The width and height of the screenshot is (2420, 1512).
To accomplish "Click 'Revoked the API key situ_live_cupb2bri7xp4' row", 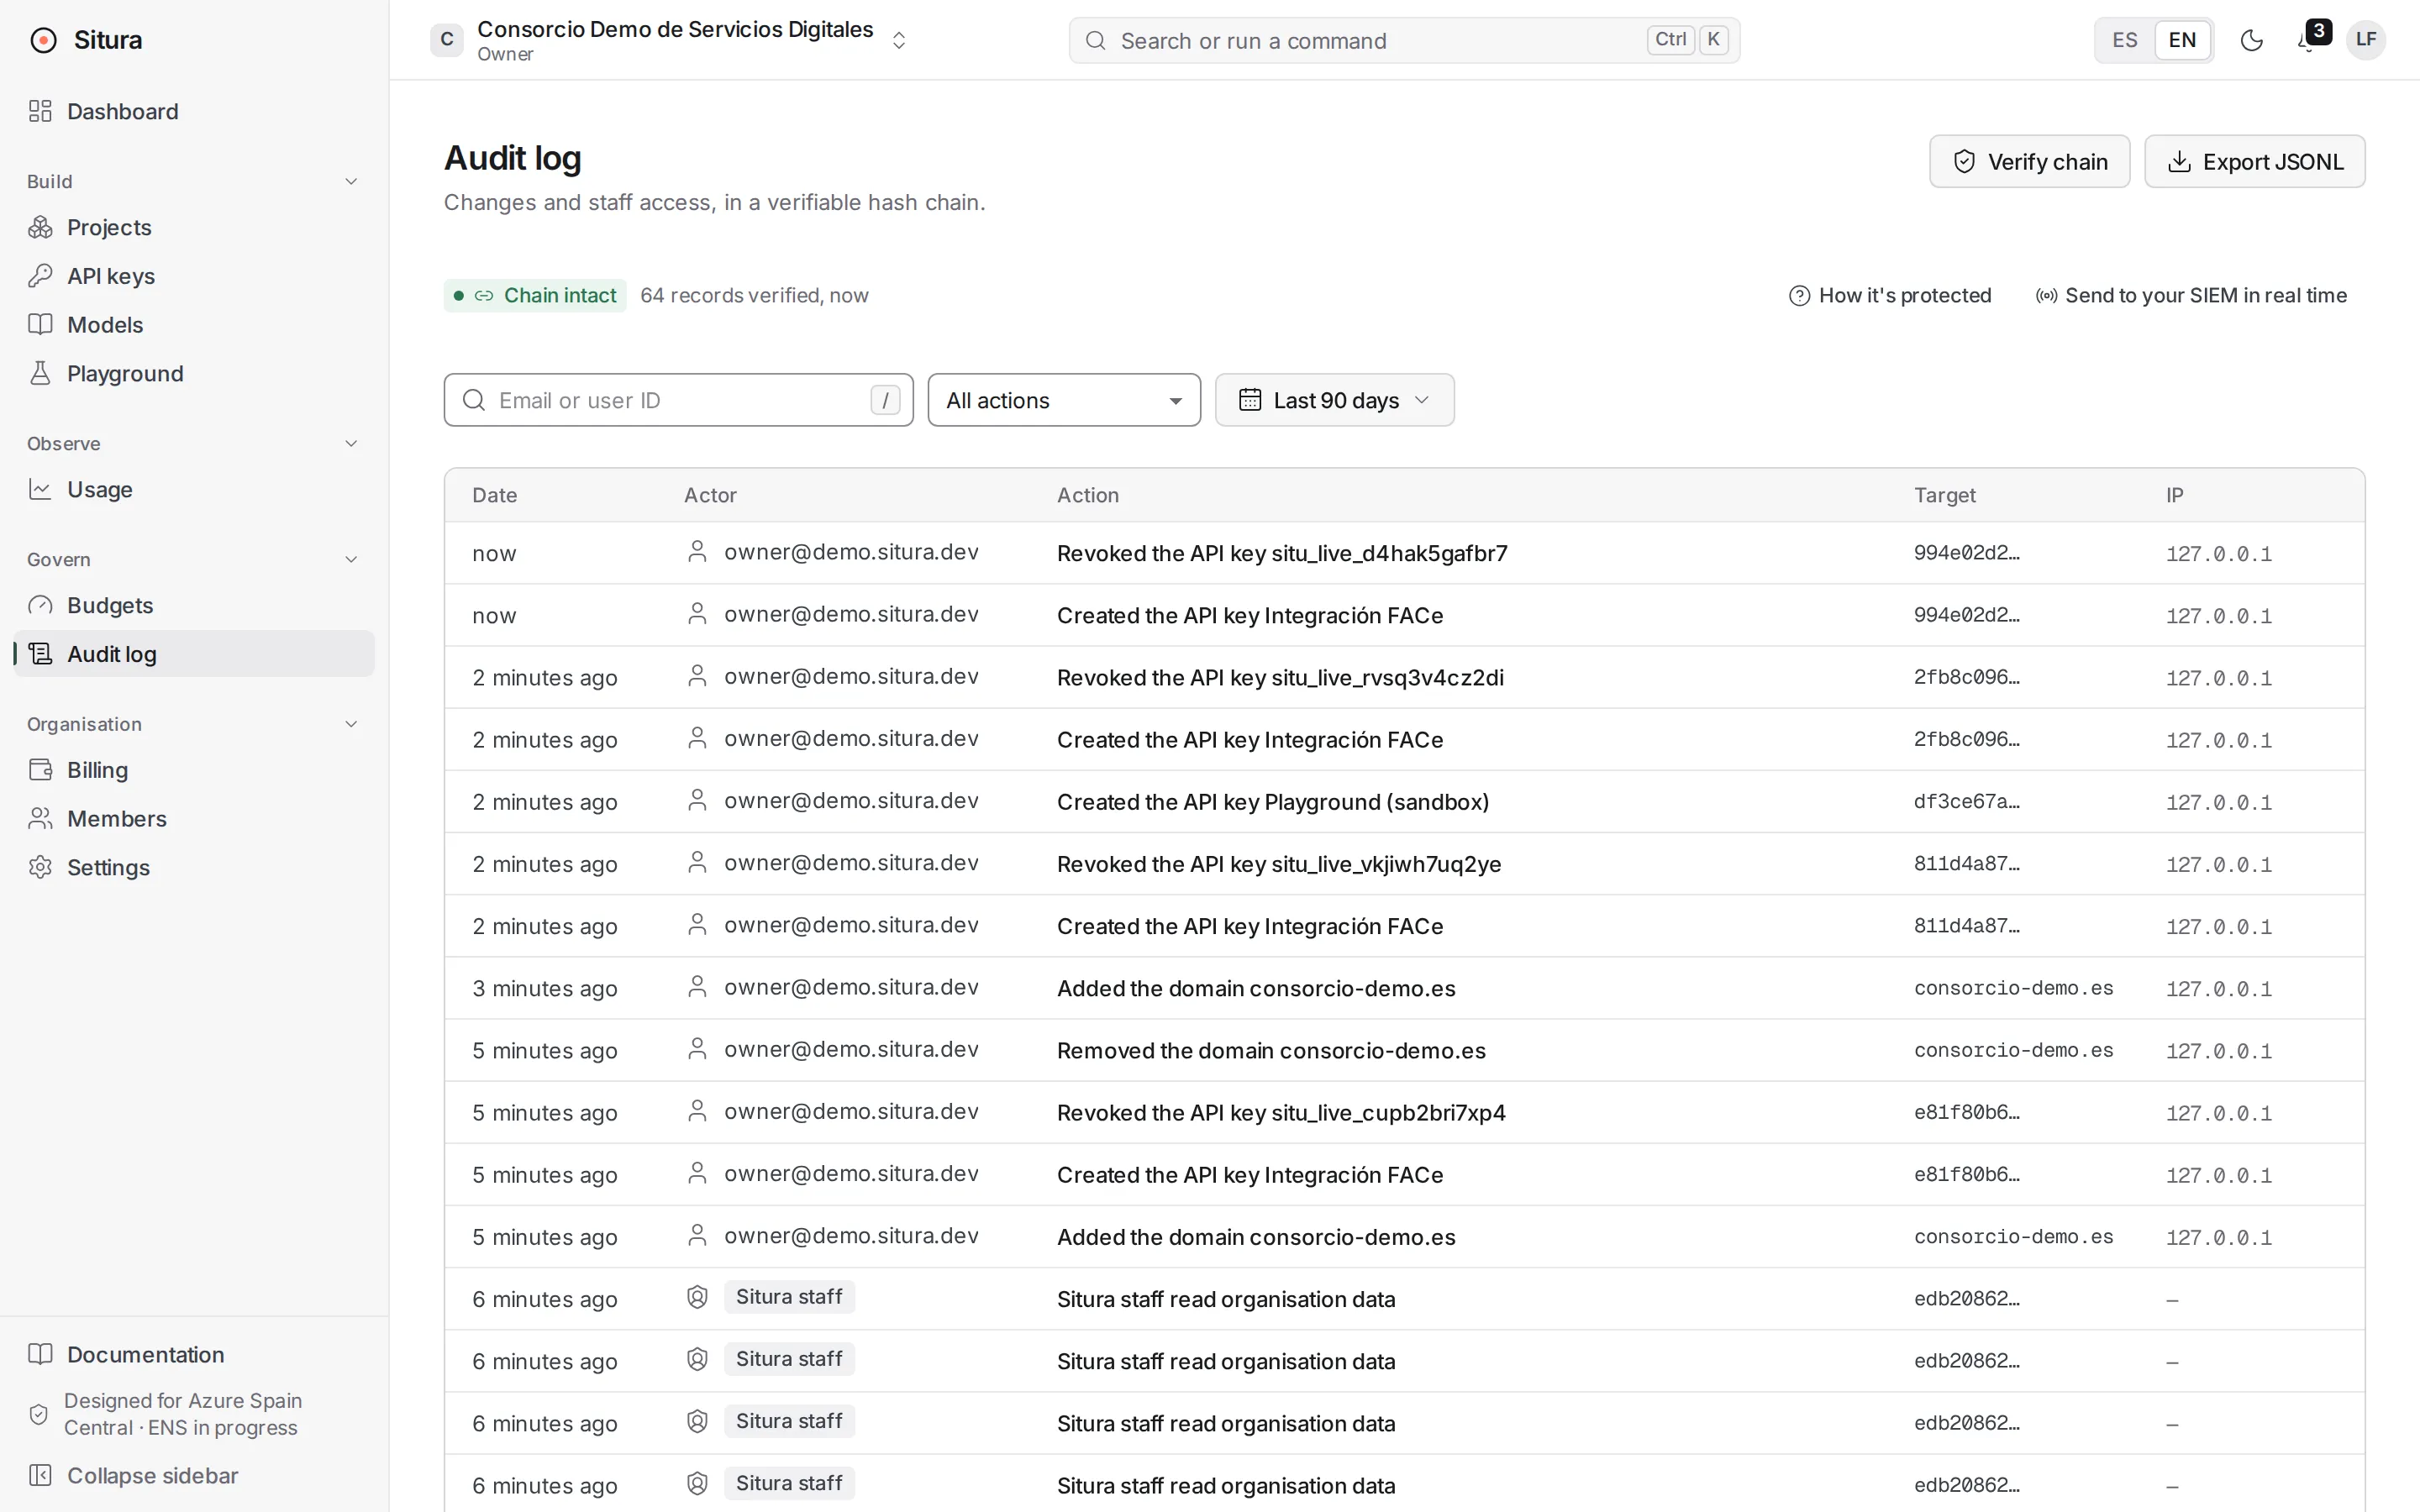I will coord(1404,1112).
